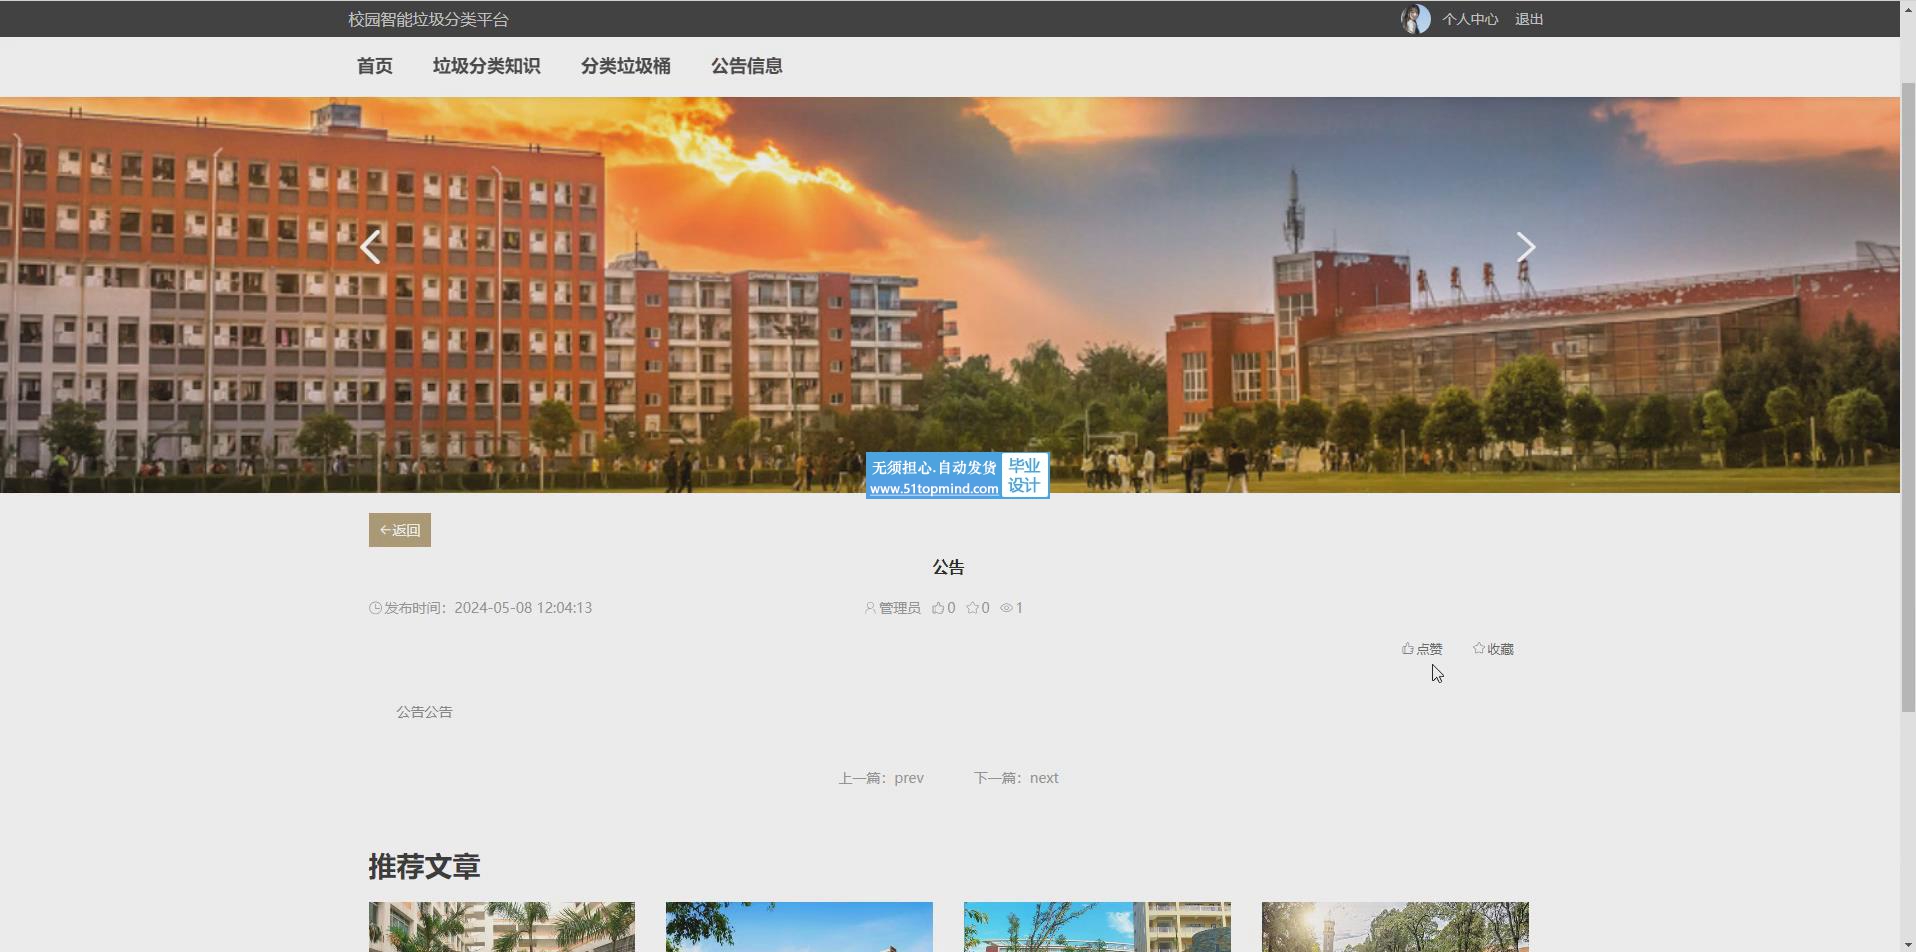Open fourth recommended article thumbnail with tower

[x=1395, y=927]
